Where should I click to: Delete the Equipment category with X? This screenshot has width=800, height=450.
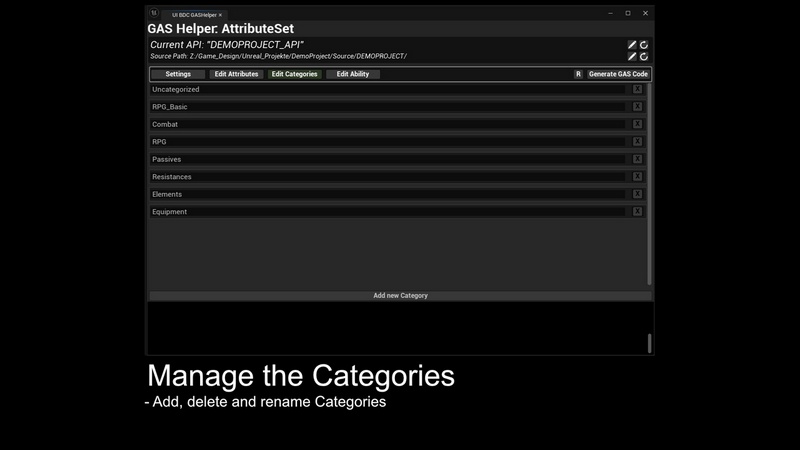[x=637, y=212]
